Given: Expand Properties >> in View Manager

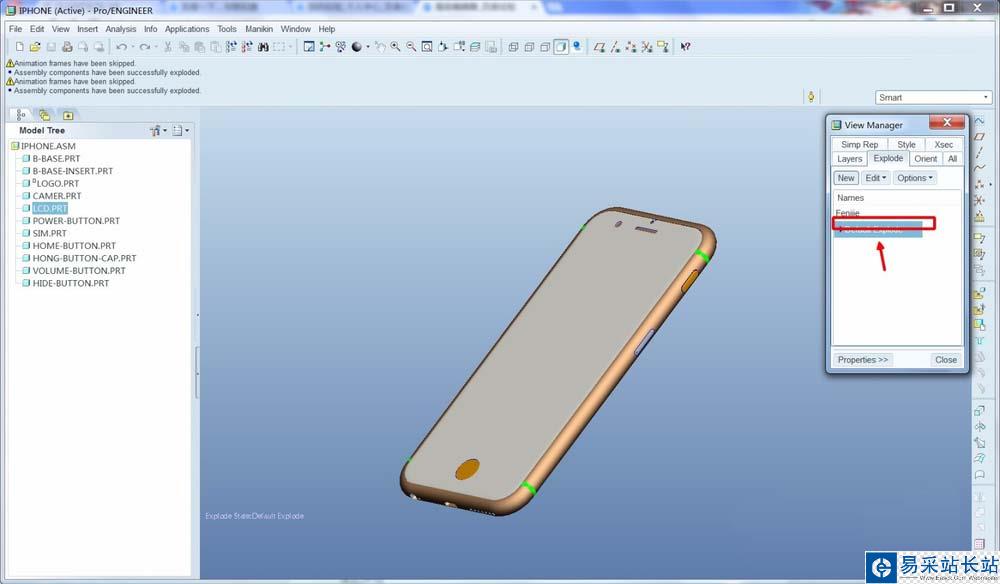Looking at the screenshot, I should pyautogui.click(x=863, y=360).
